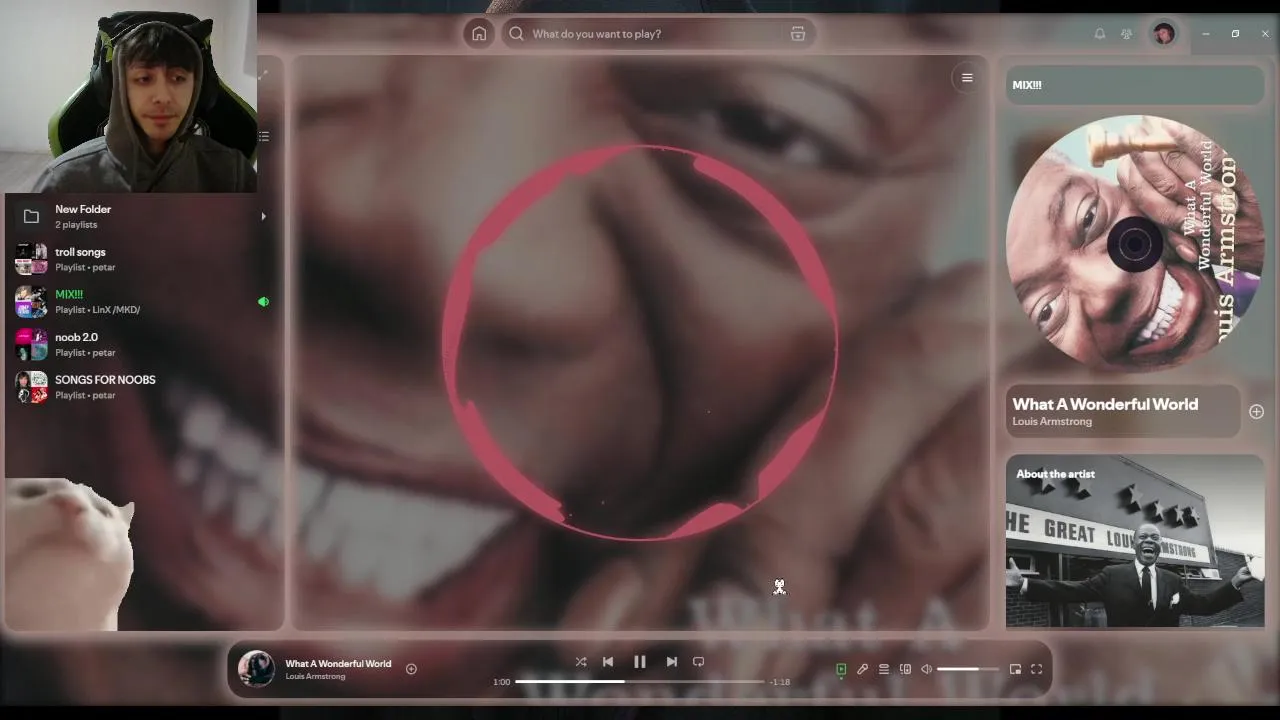Open Louis Armstrong artist link in the right panel
Viewport: 1280px width, 720px height.
[1052, 422]
